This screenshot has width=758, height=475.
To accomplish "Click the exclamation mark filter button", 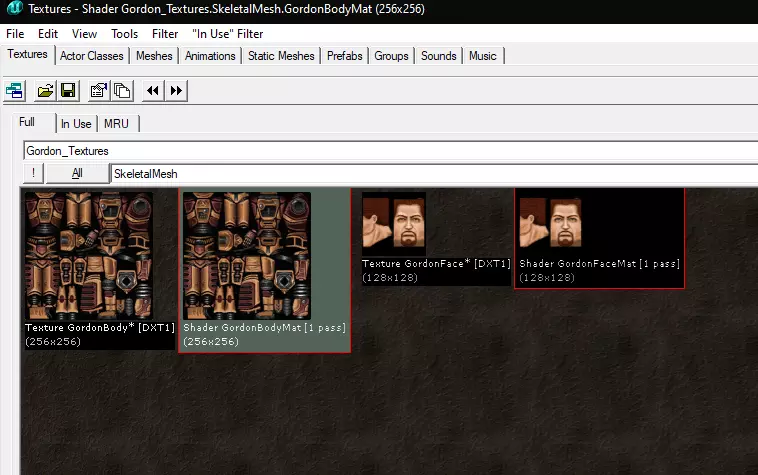I will click(33, 173).
